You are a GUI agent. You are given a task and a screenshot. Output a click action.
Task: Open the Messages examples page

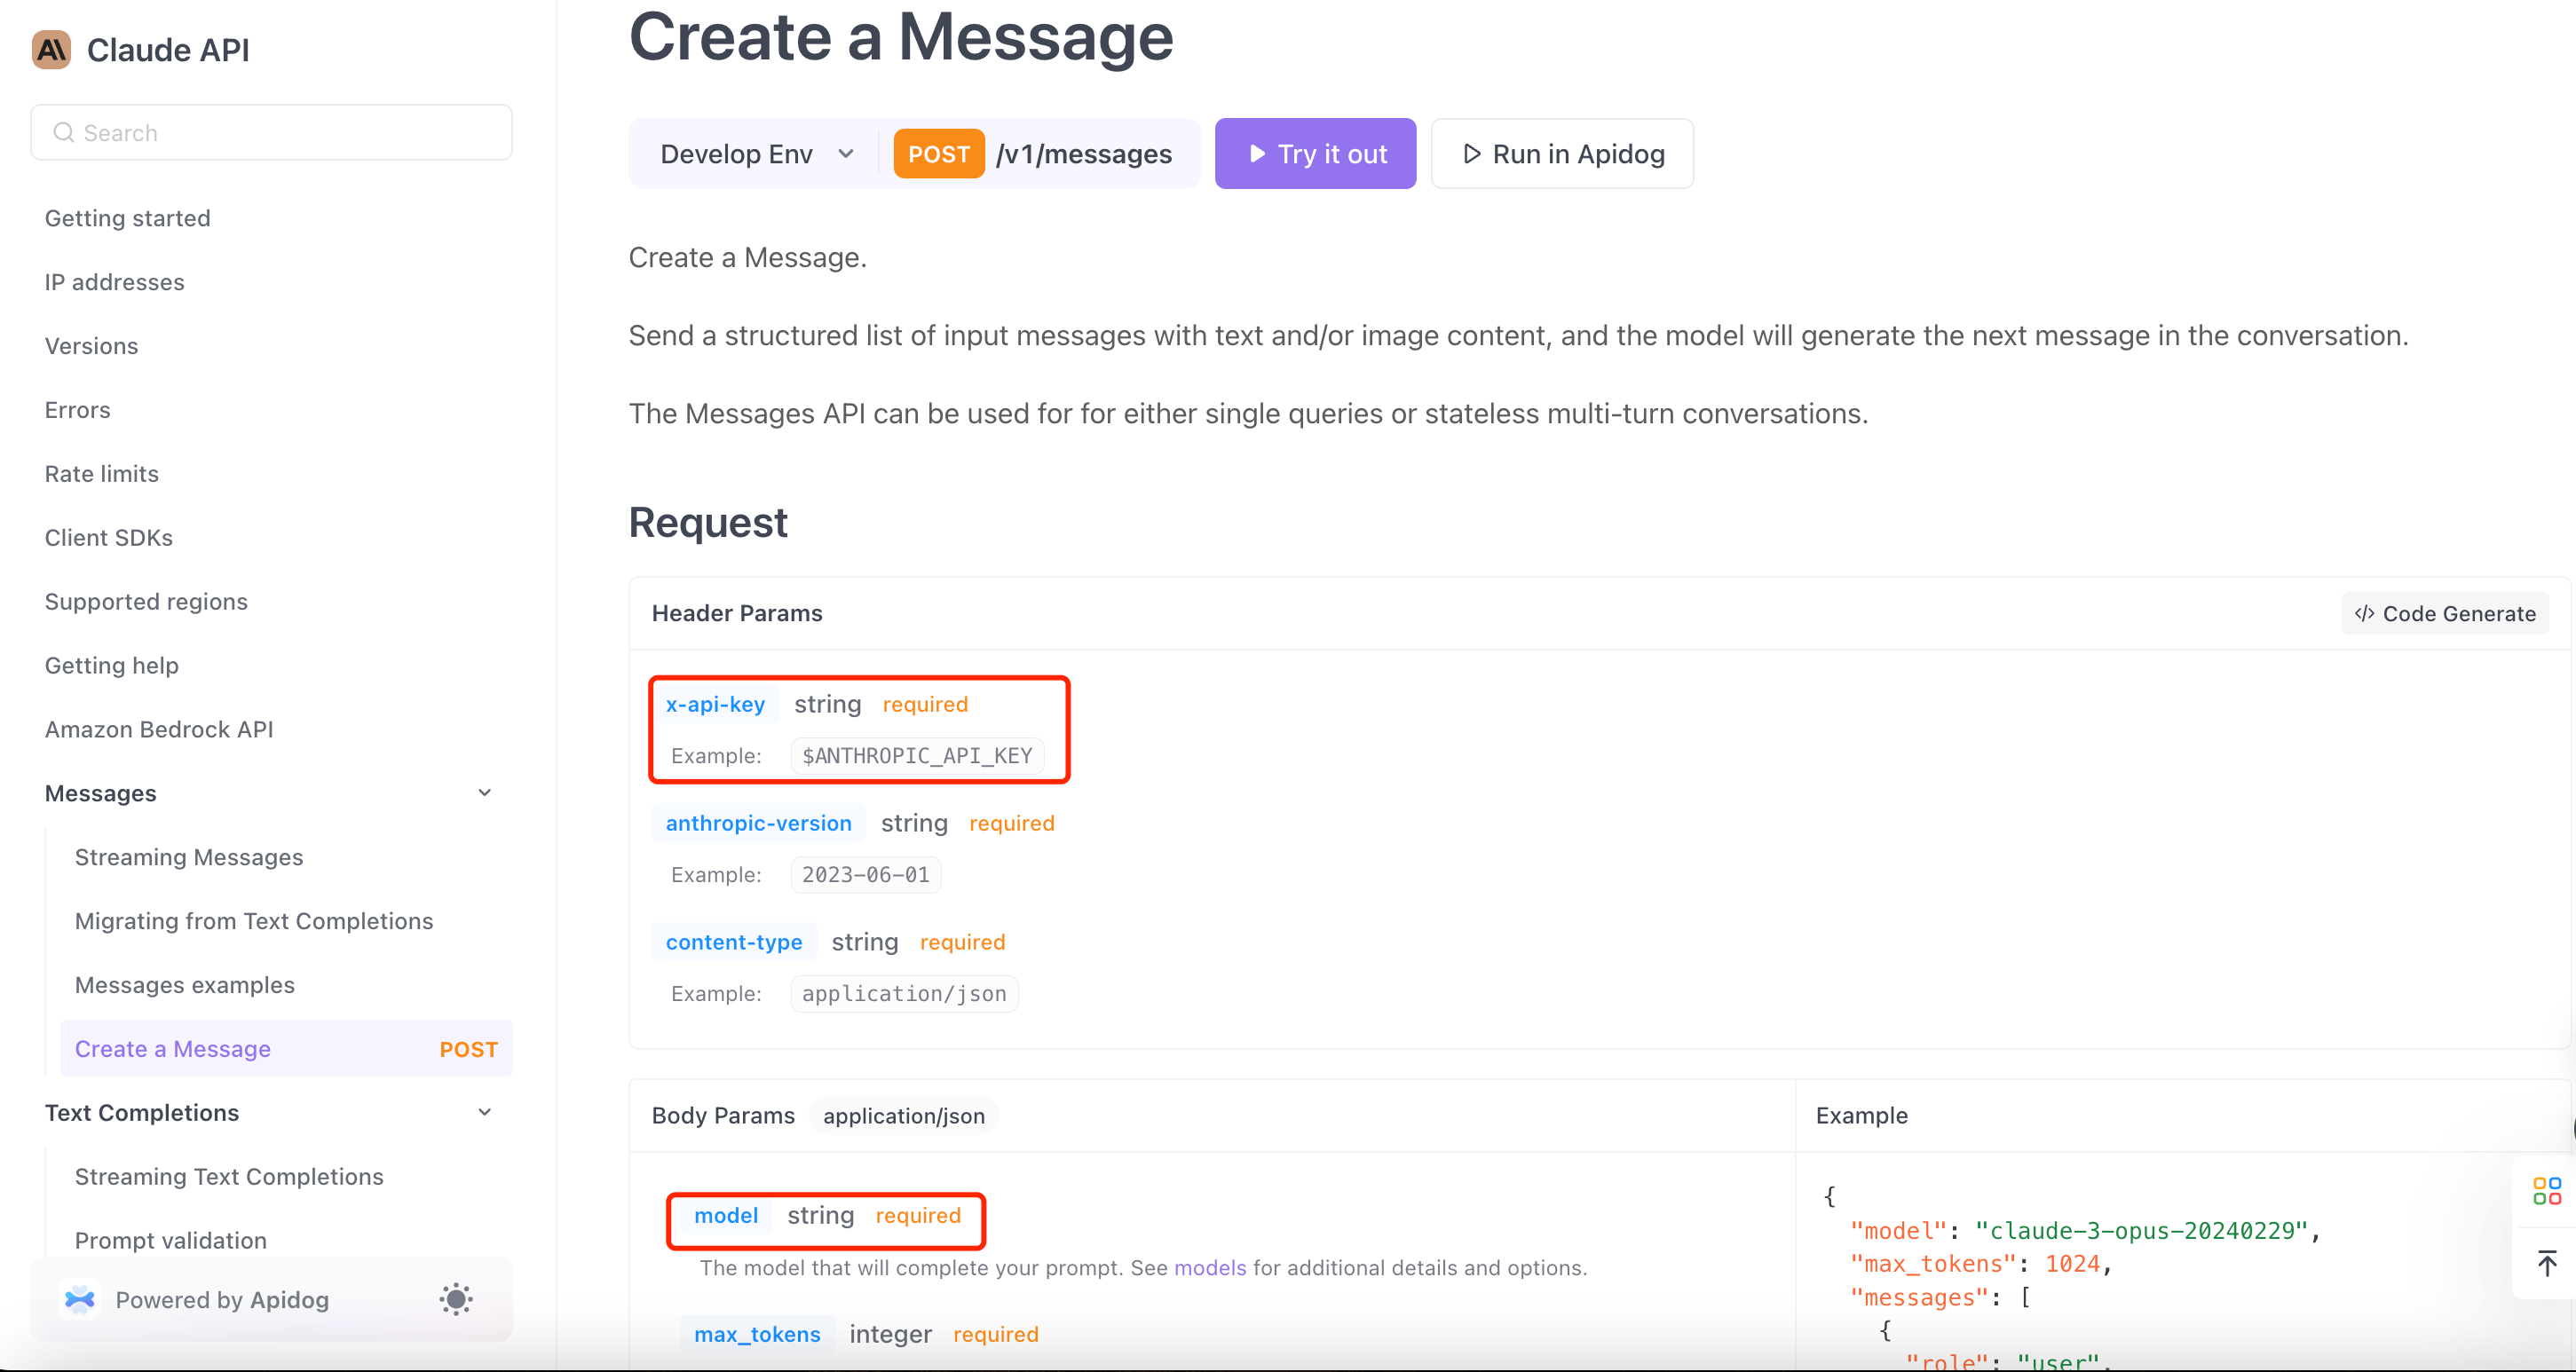point(184,985)
